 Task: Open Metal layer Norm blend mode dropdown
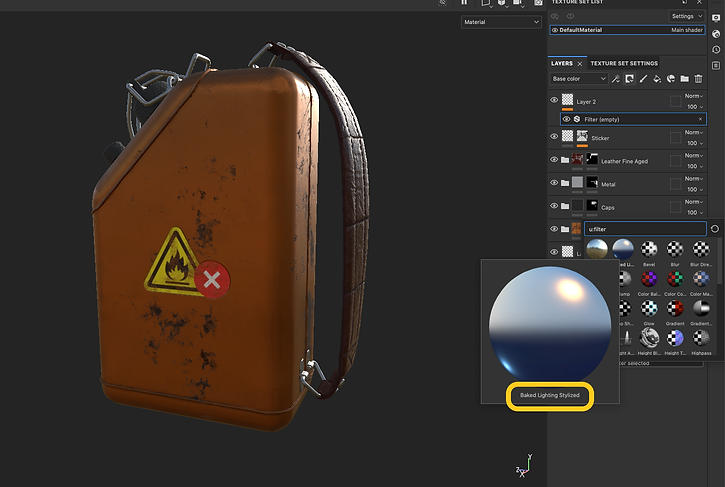[694, 179]
